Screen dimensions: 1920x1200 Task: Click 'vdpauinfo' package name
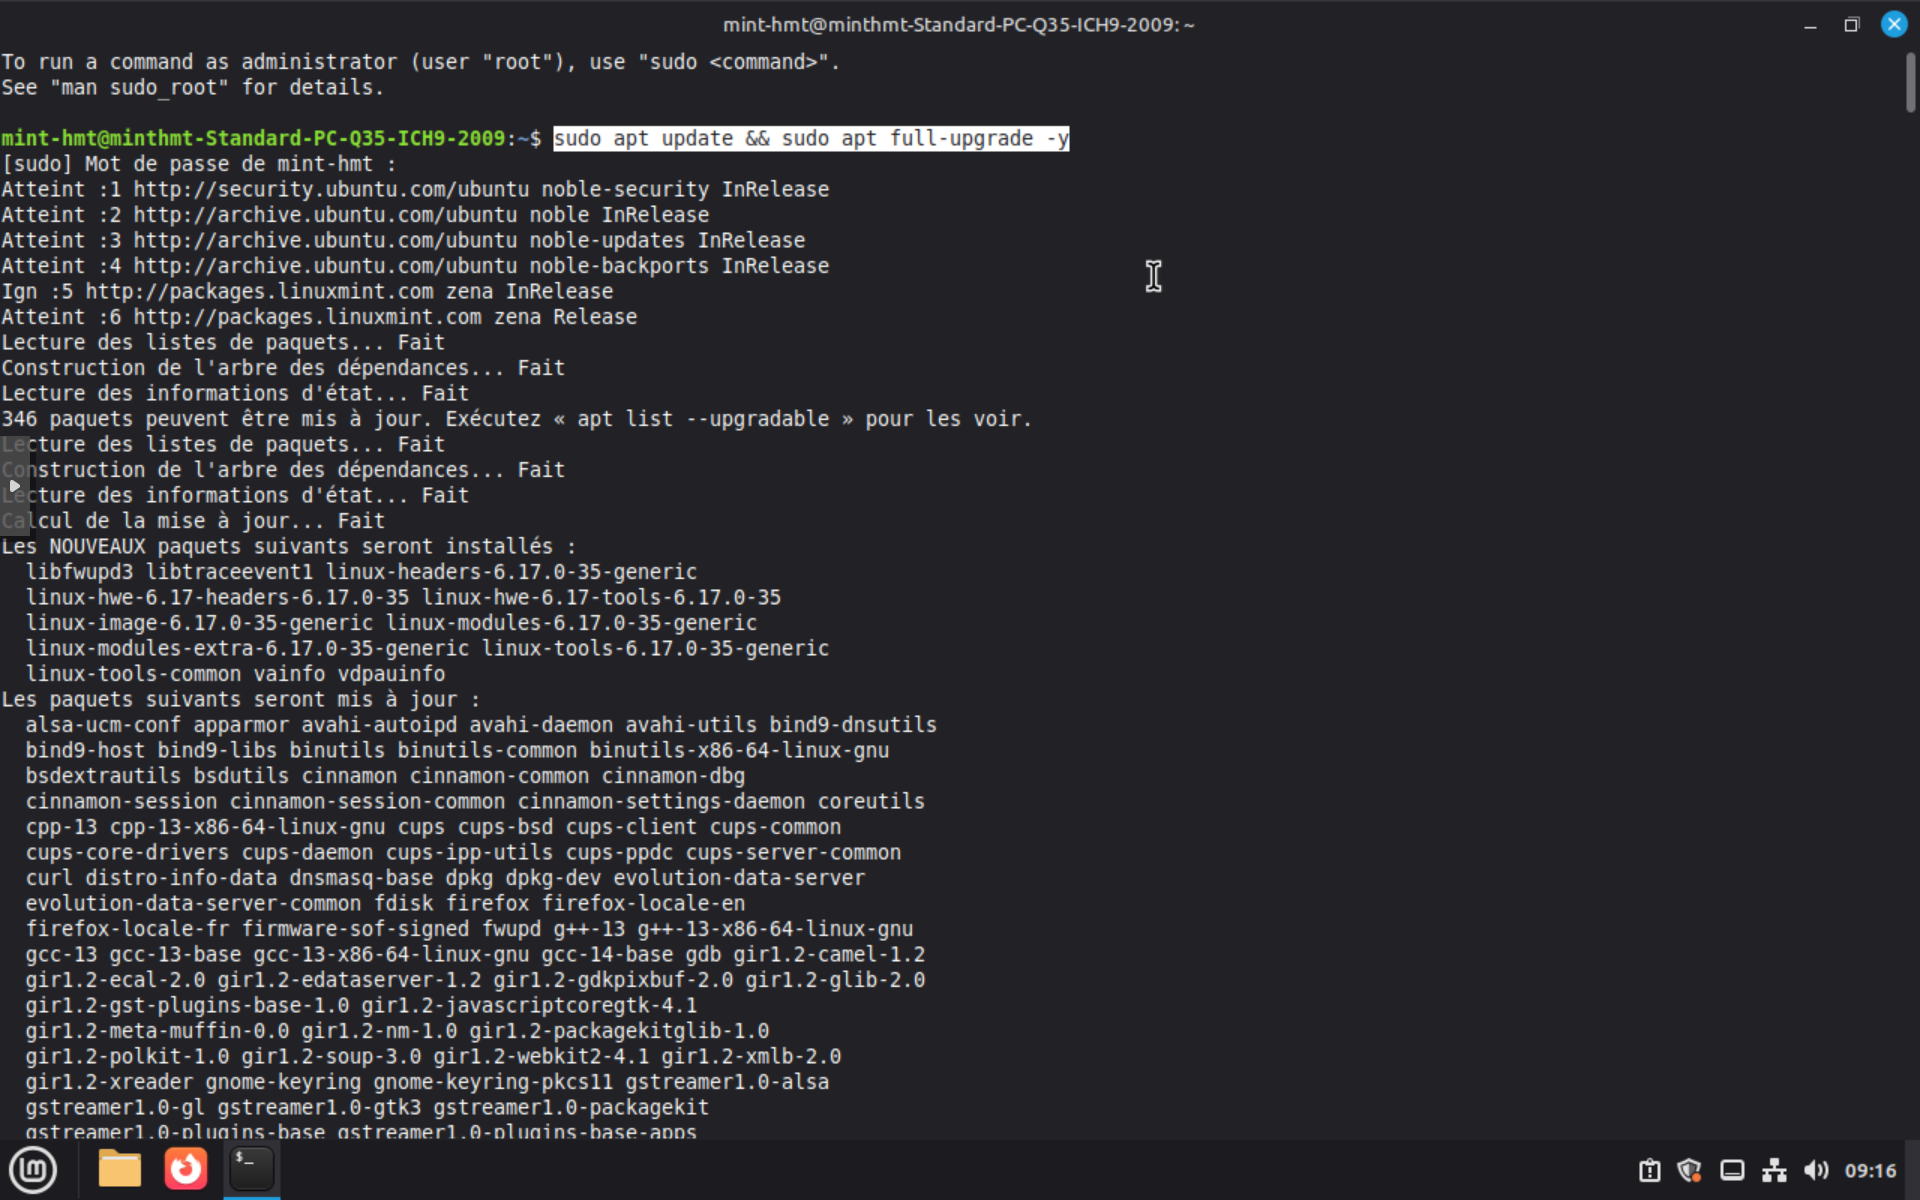tap(391, 674)
